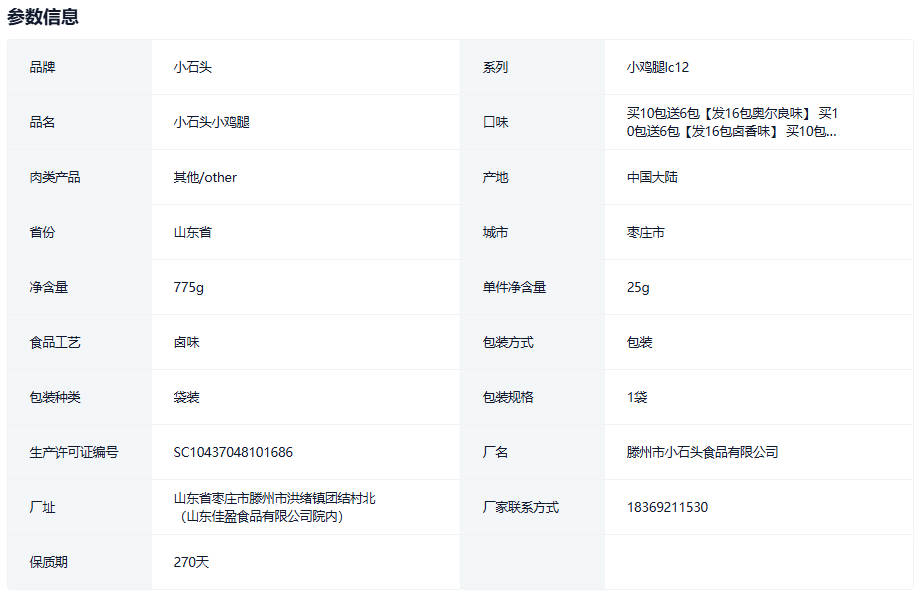The height and width of the screenshot is (598, 924).
Task: Select the origin value 中国大陆
Action: coord(652,177)
